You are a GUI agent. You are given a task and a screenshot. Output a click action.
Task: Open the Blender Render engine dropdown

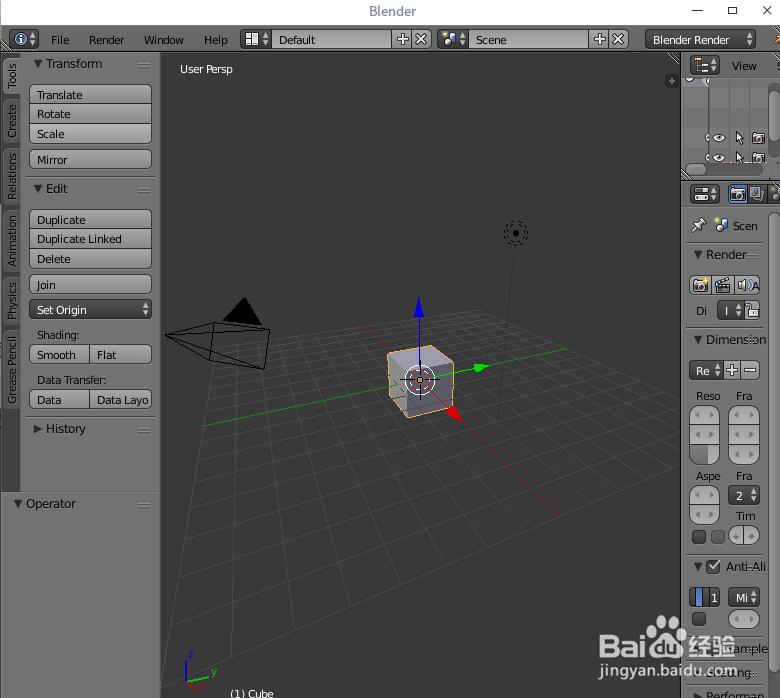point(700,39)
